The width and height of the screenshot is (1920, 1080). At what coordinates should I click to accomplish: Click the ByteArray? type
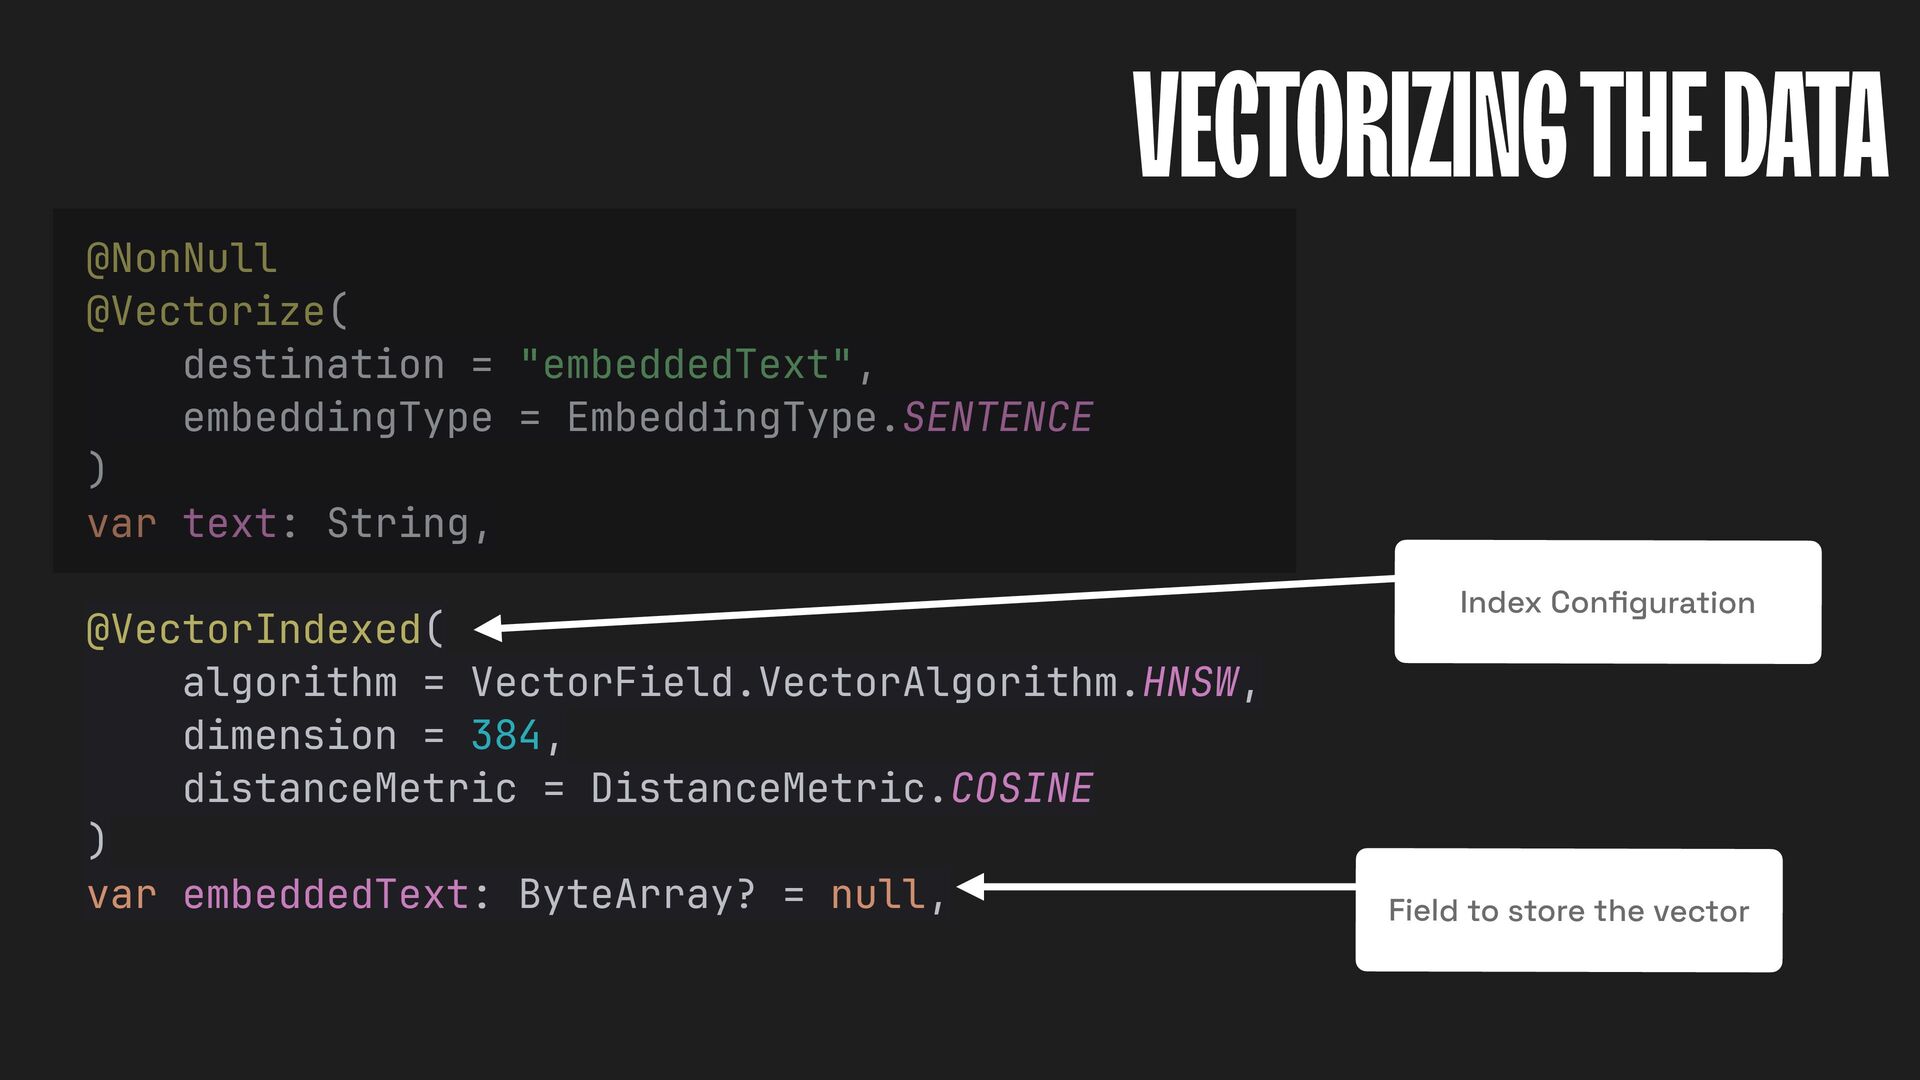(637, 895)
